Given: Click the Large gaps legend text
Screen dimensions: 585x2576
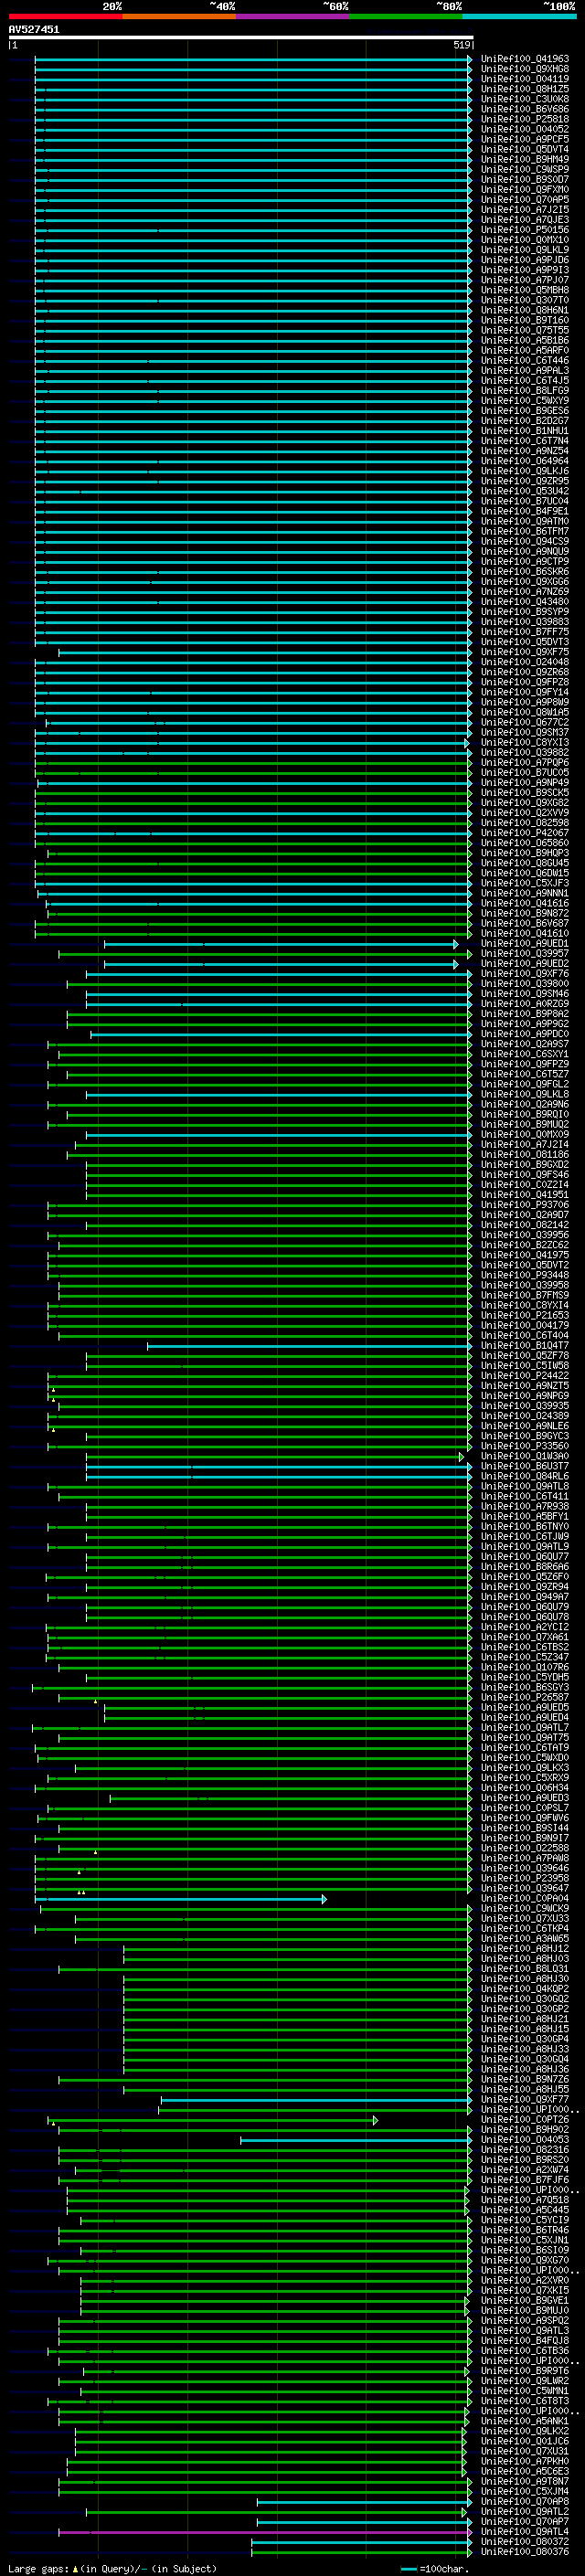Looking at the screenshot, I should click(112, 2568).
